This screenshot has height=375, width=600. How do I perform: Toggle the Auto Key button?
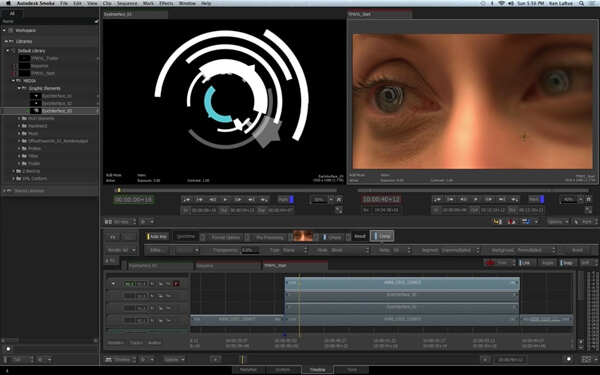pyautogui.click(x=158, y=236)
